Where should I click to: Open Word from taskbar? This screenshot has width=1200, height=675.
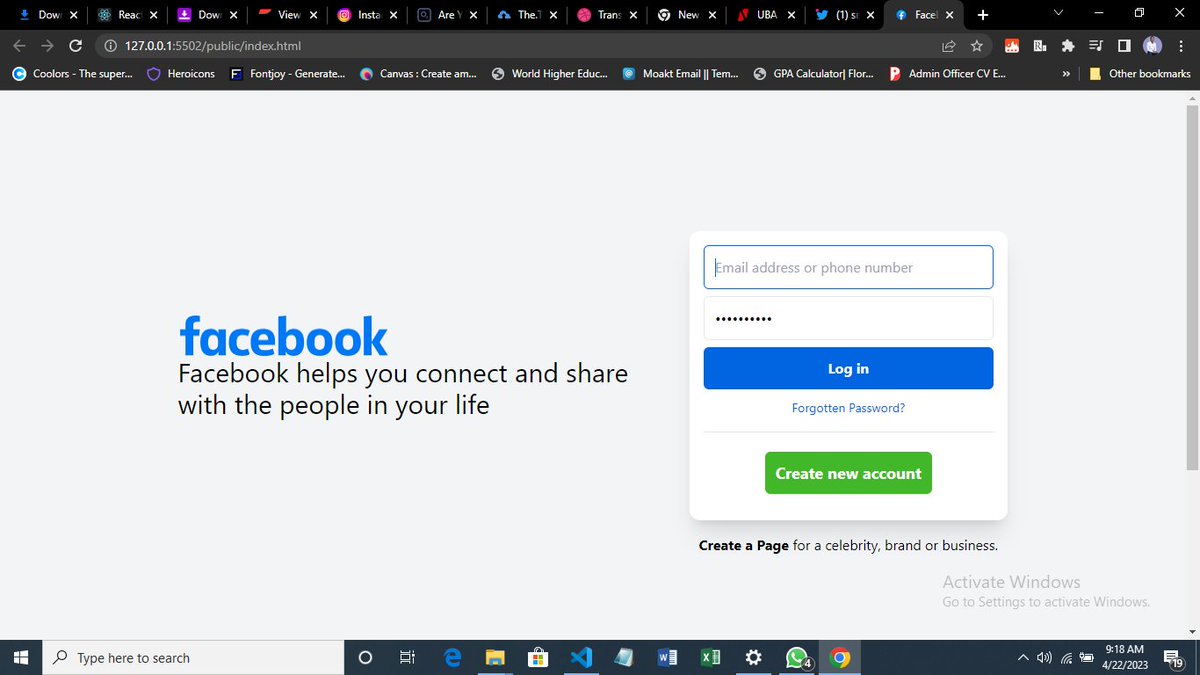(x=667, y=658)
